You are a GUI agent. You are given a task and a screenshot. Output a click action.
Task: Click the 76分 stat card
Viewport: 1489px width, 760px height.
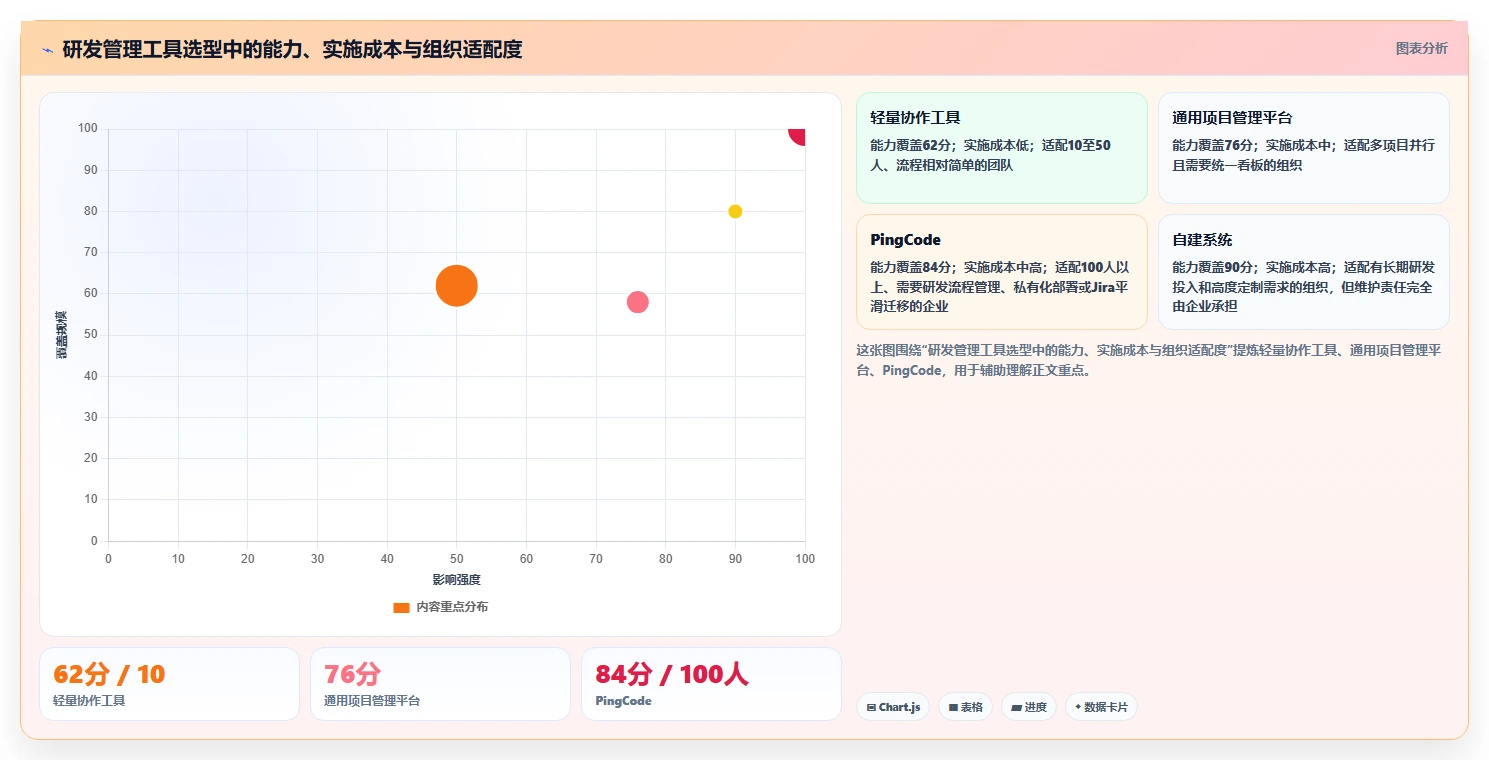440,684
